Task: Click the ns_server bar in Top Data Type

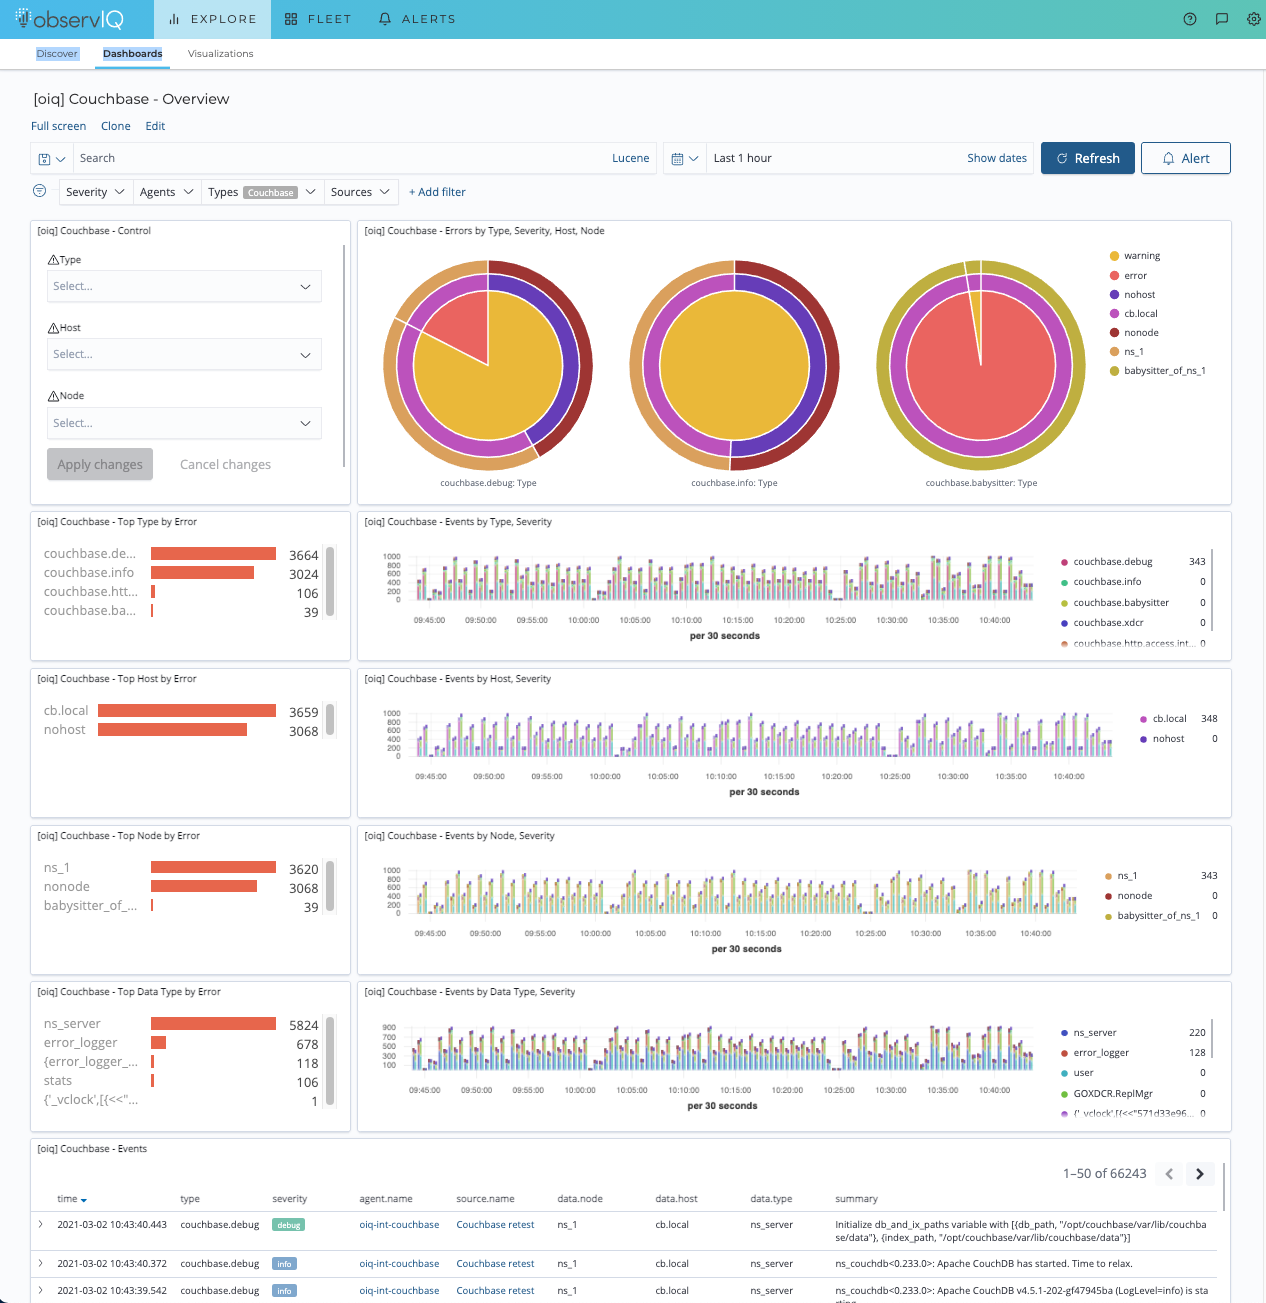Action: click(213, 1023)
